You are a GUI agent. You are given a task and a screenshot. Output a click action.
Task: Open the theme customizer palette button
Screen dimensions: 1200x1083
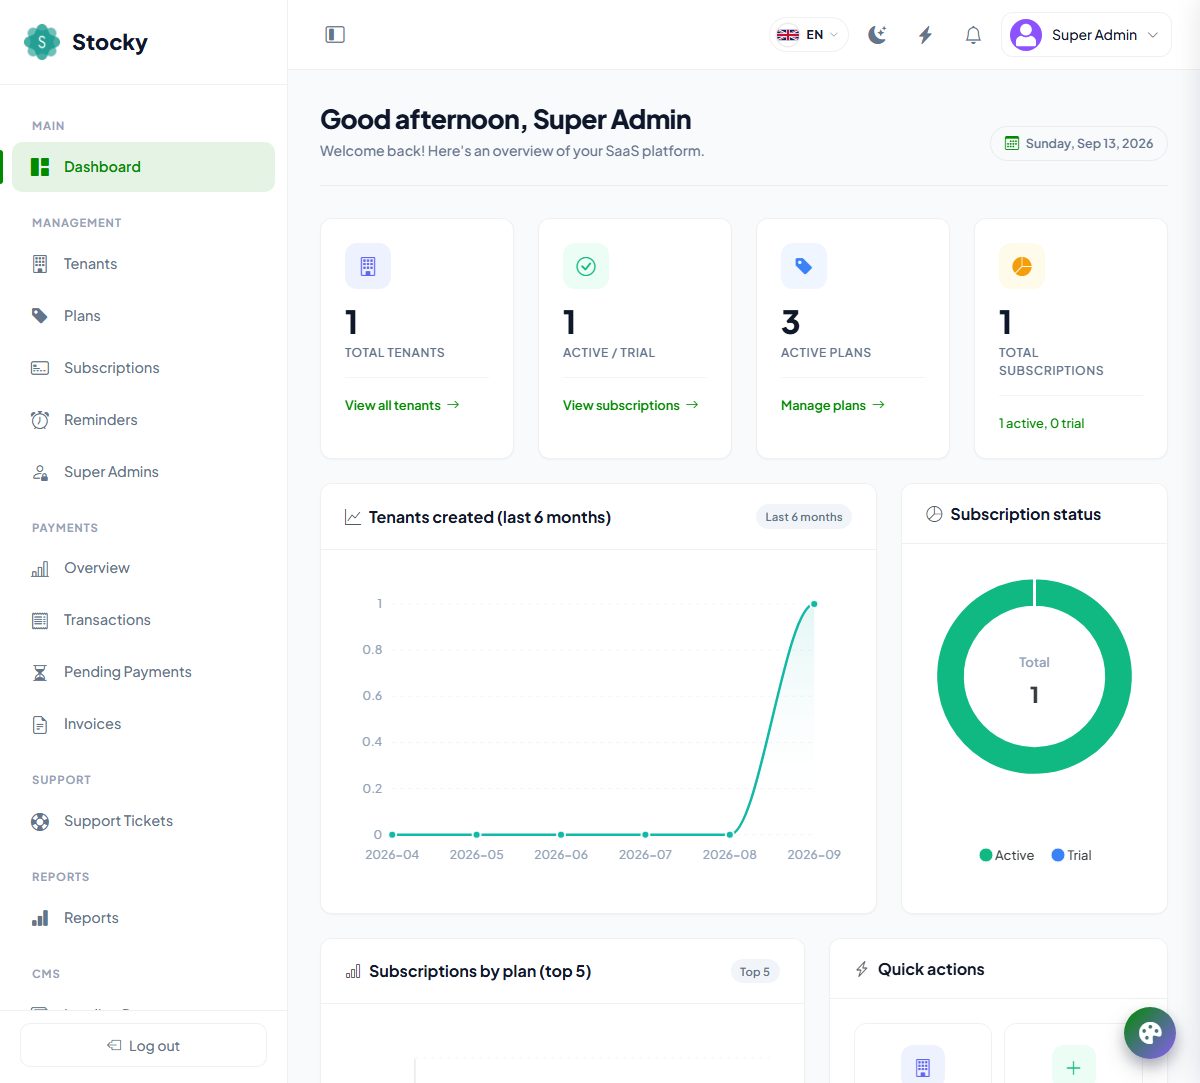(x=1150, y=1033)
